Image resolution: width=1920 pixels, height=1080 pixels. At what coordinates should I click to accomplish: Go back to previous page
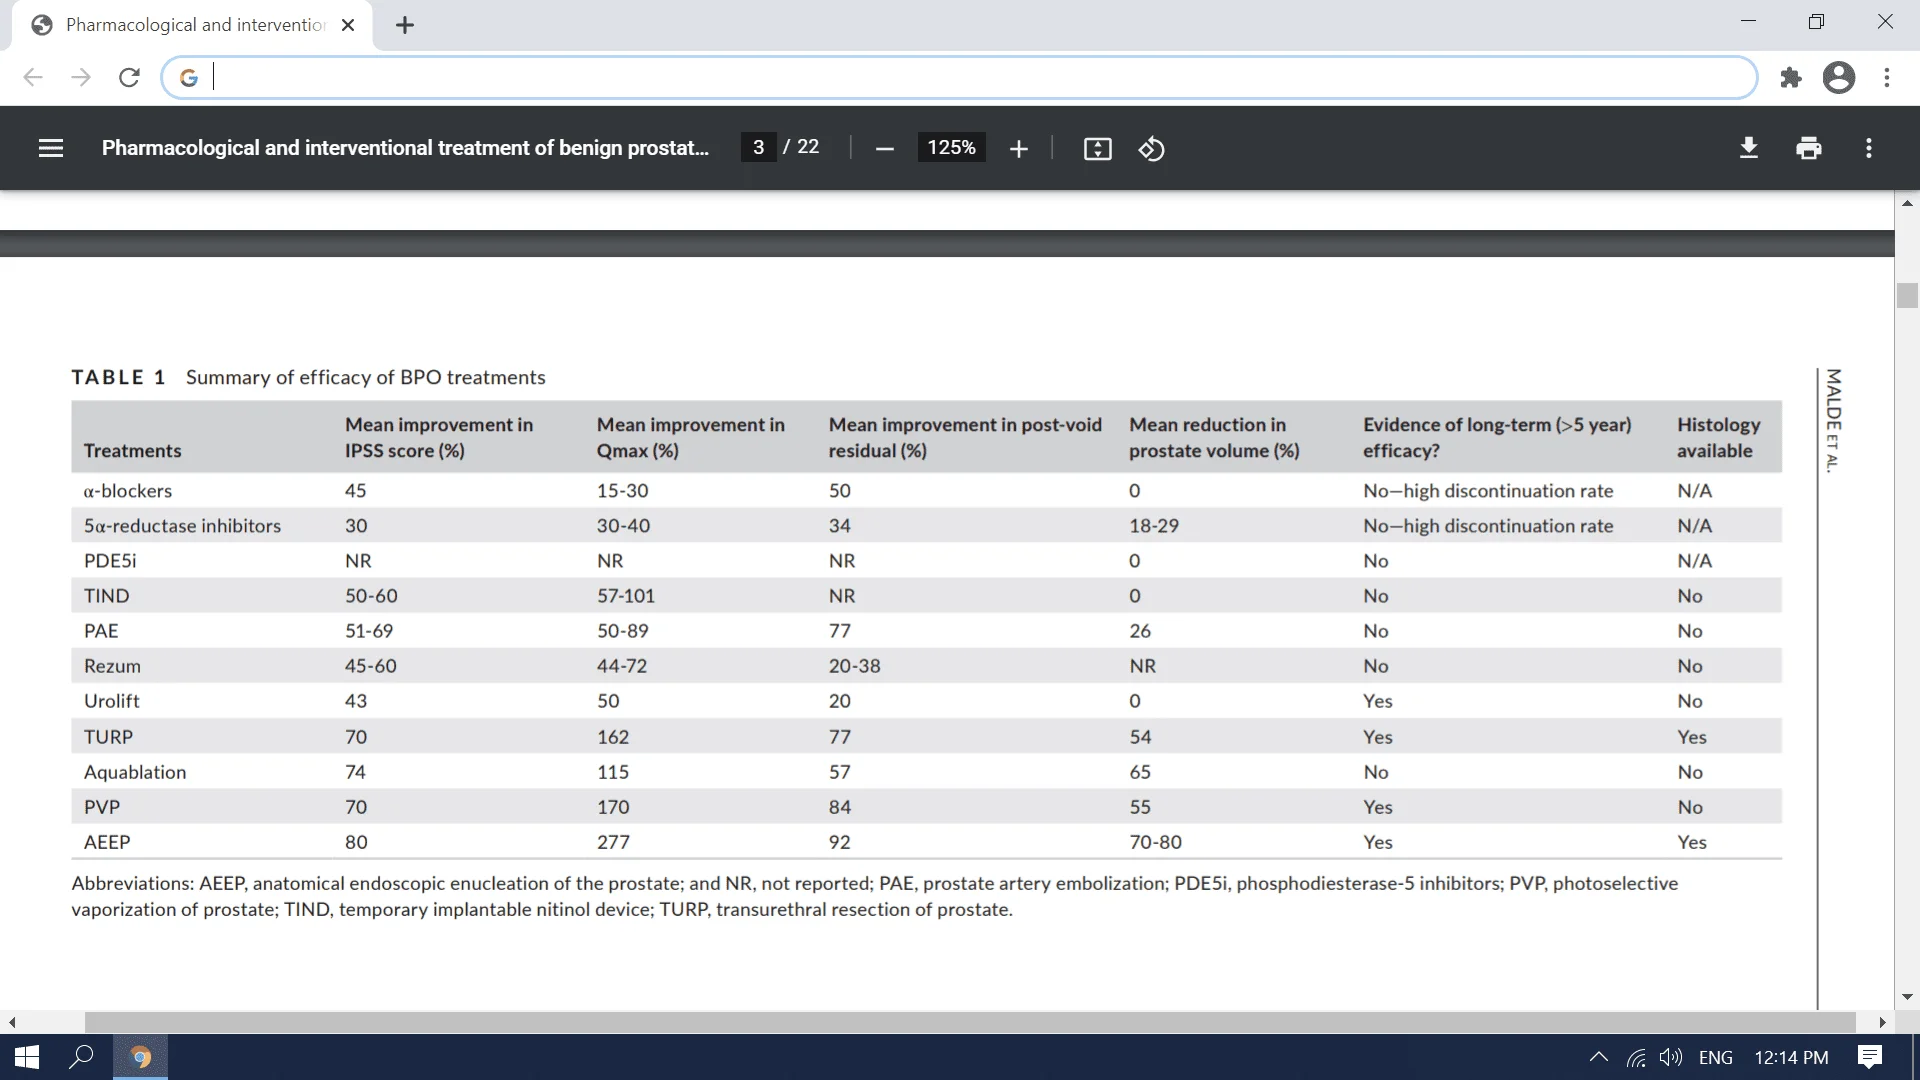tap(33, 77)
